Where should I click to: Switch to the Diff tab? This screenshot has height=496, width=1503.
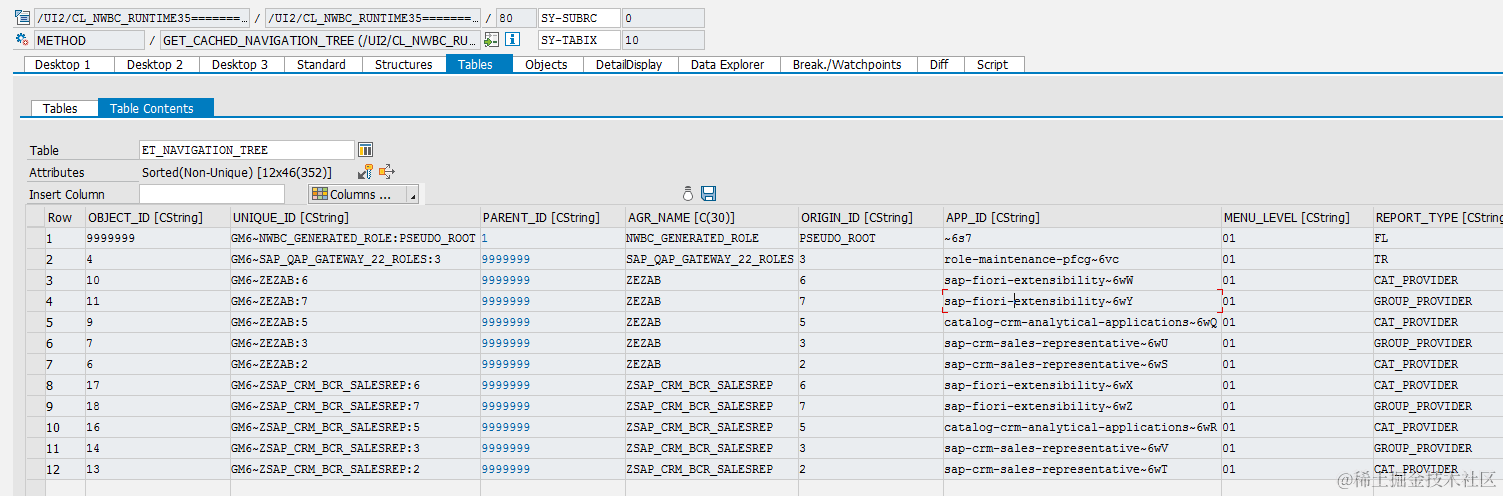(x=939, y=64)
